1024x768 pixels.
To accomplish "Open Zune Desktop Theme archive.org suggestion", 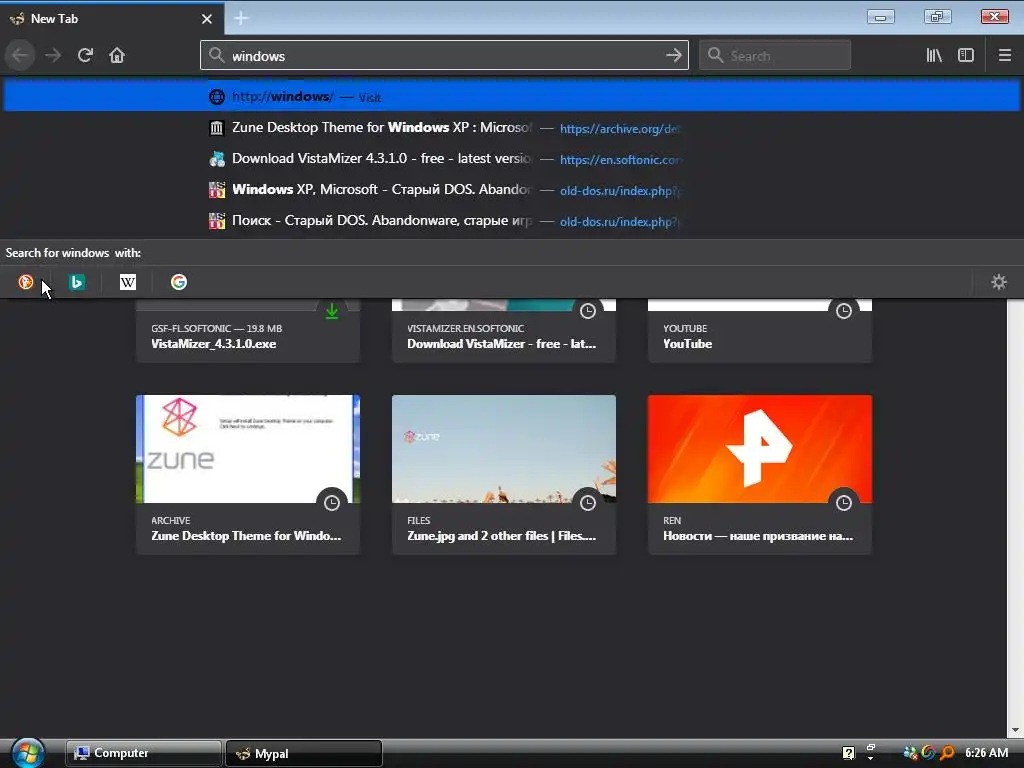I will coord(512,128).
